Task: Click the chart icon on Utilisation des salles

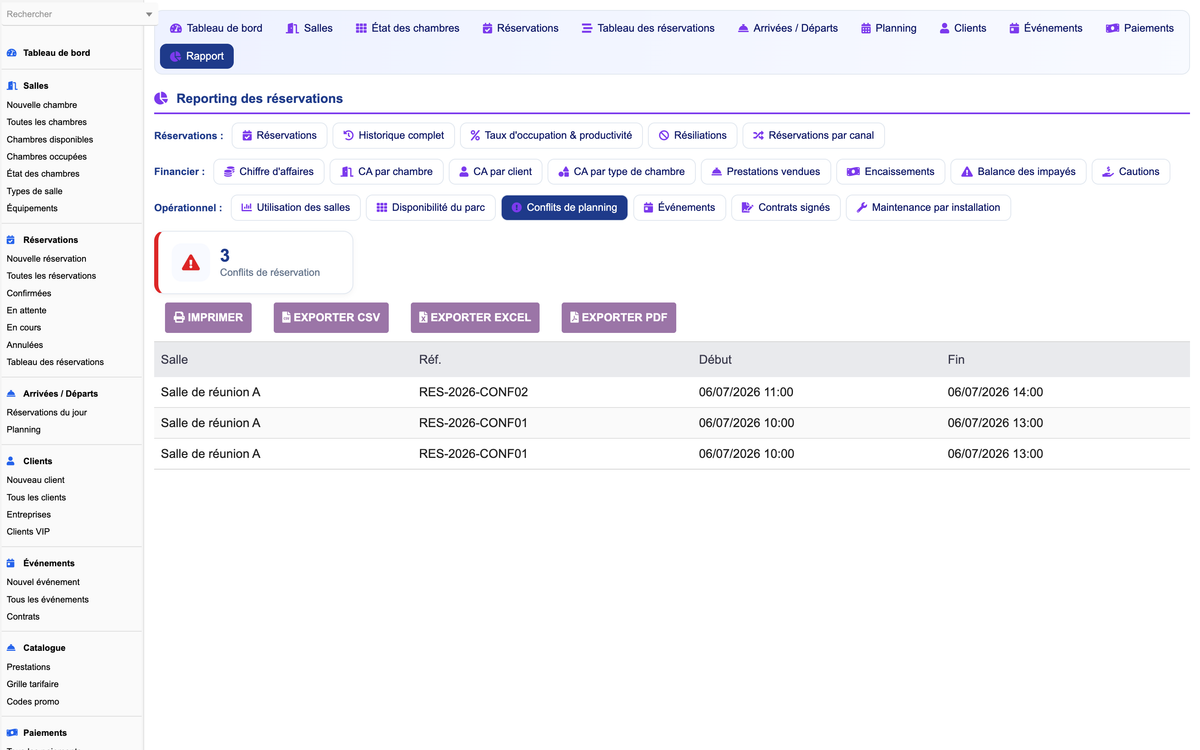Action: point(247,208)
